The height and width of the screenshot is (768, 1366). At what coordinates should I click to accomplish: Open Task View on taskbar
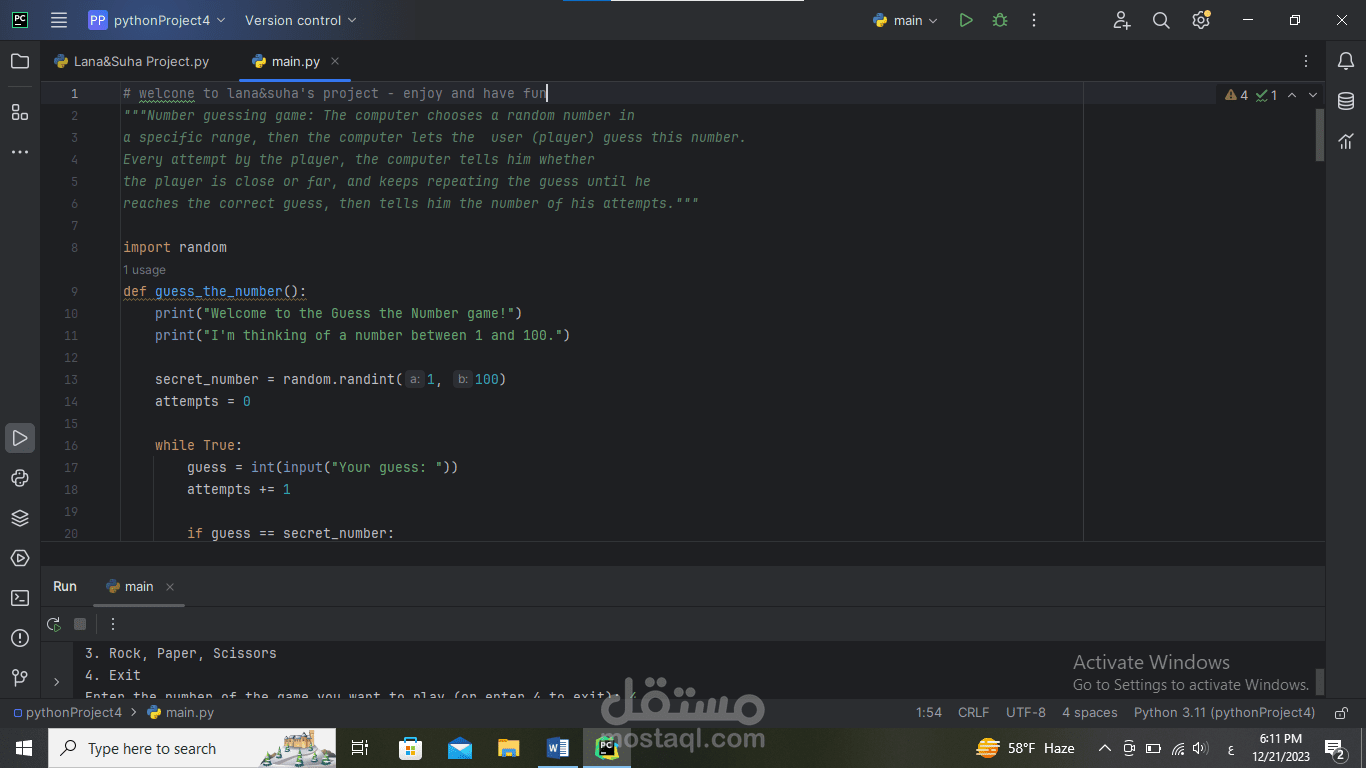(x=360, y=748)
